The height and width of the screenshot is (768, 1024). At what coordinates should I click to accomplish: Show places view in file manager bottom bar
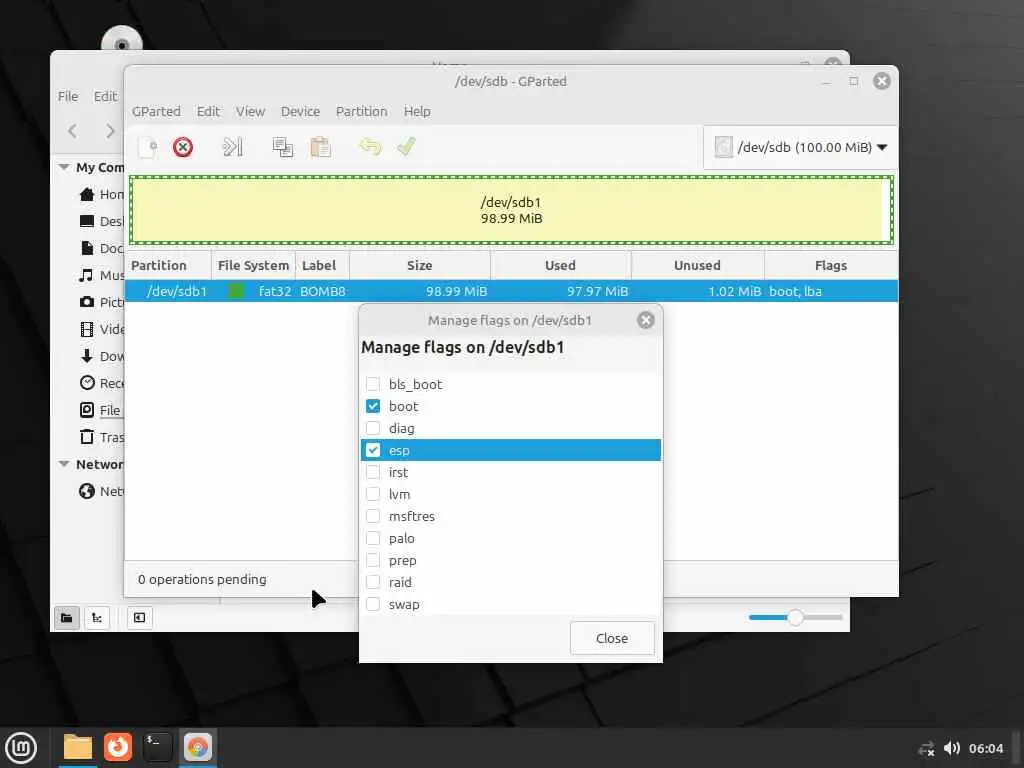tap(67, 618)
